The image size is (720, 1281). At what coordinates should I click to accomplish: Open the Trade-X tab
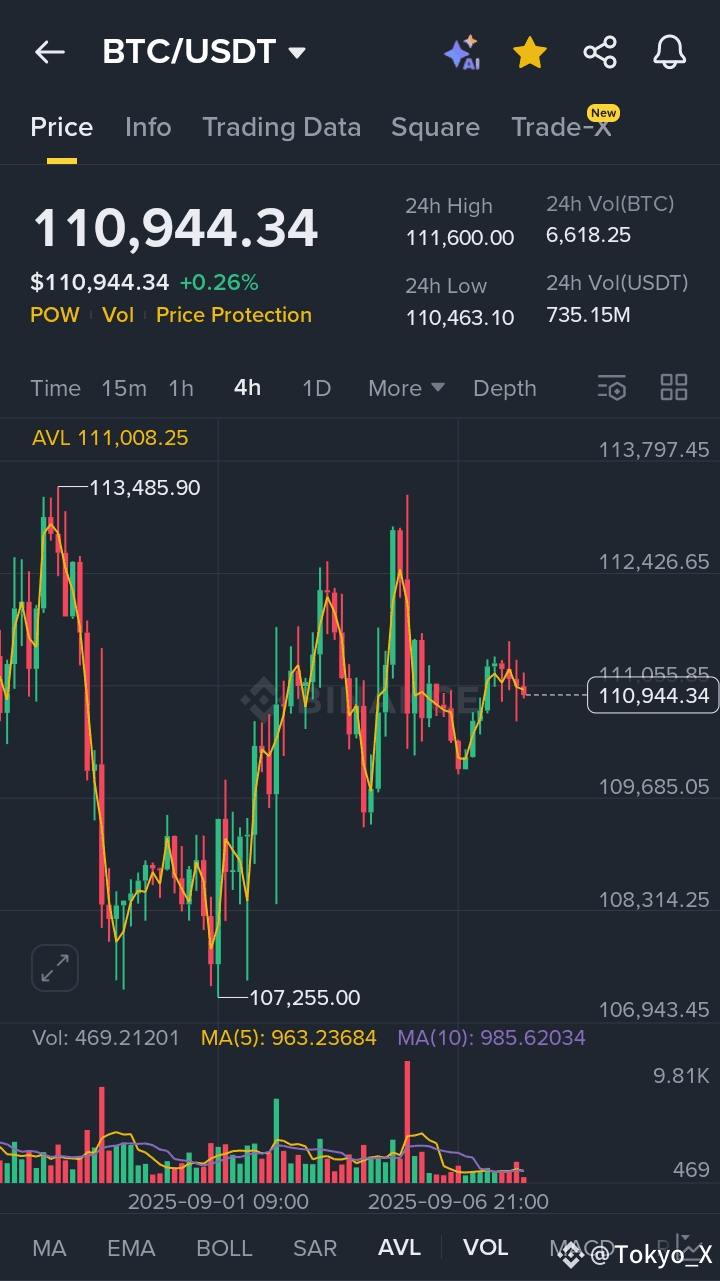click(x=561, y=127)
